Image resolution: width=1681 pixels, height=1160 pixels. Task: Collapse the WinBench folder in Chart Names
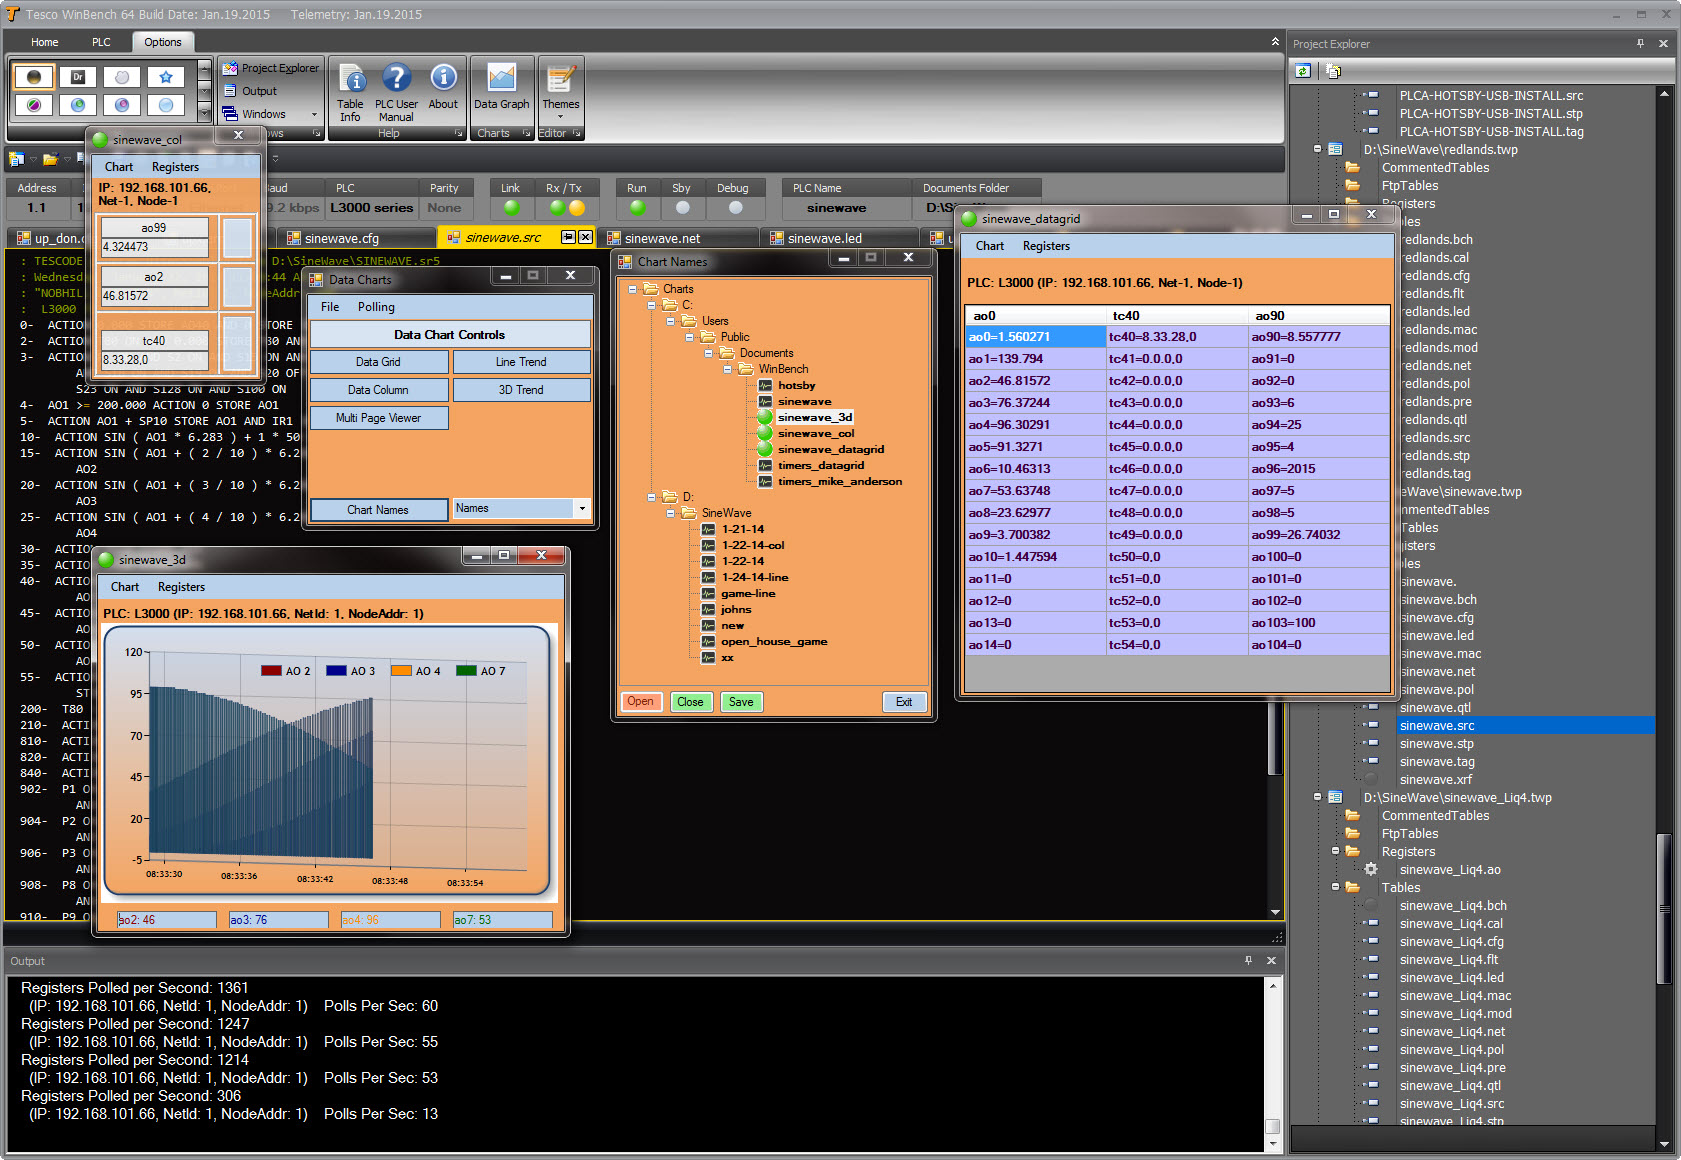coord(728,368)
